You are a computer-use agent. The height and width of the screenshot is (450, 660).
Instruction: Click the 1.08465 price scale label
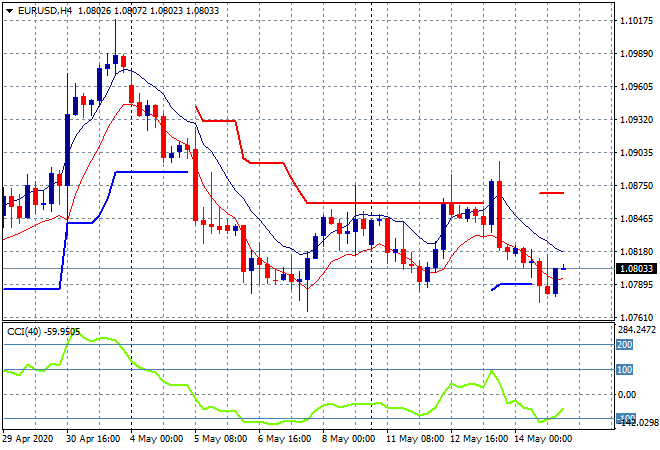coord(637,218)
